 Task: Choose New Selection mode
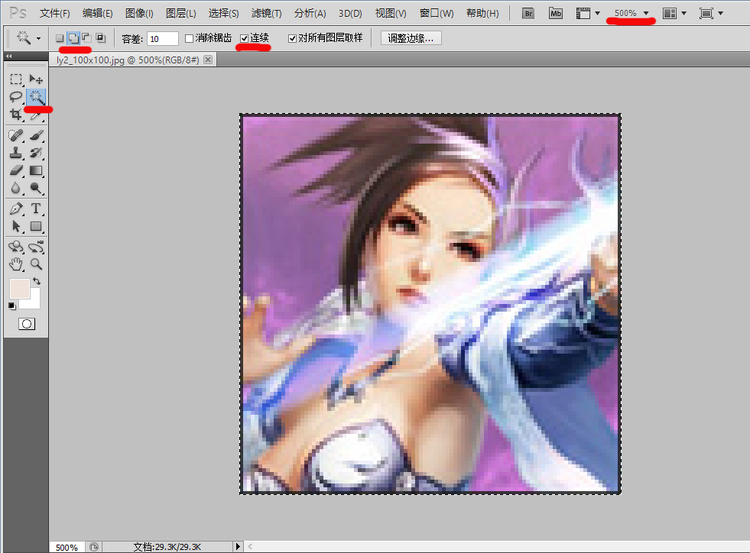[x=59, y=38]
